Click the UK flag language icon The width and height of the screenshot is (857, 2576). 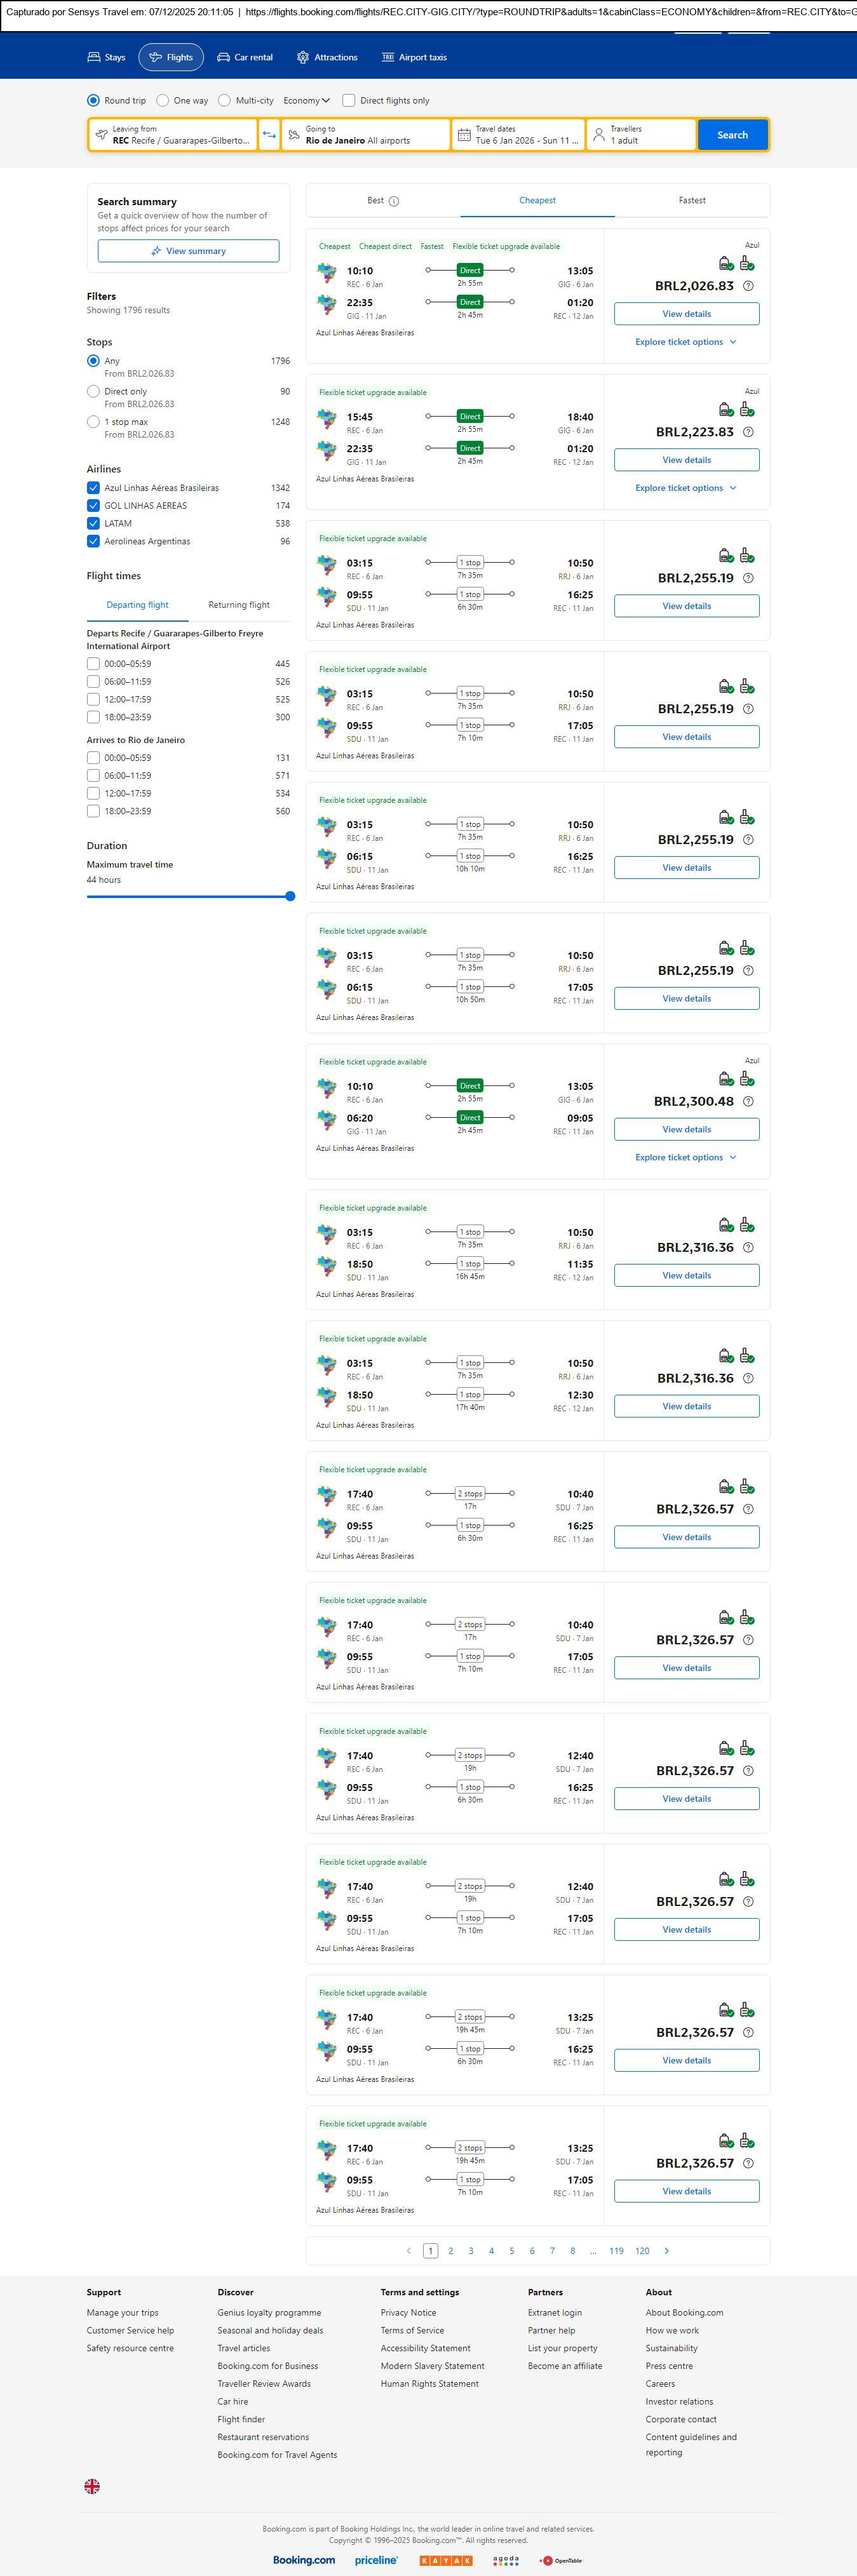point(92,2485)
